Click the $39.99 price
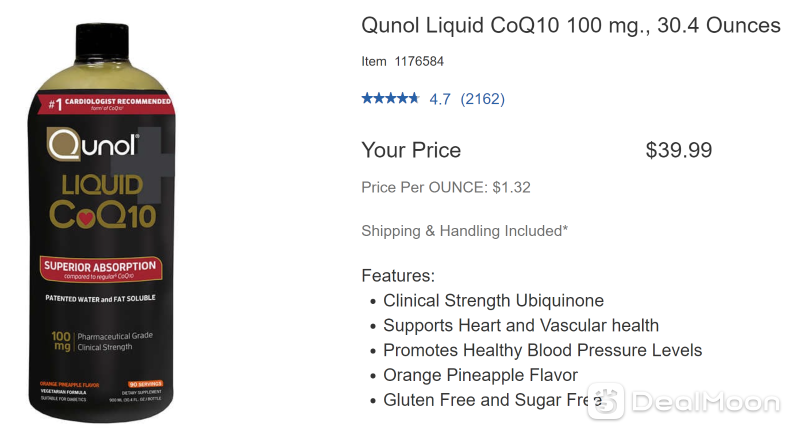Viewport: 800px width, 434px height. (x=679, y=150)
